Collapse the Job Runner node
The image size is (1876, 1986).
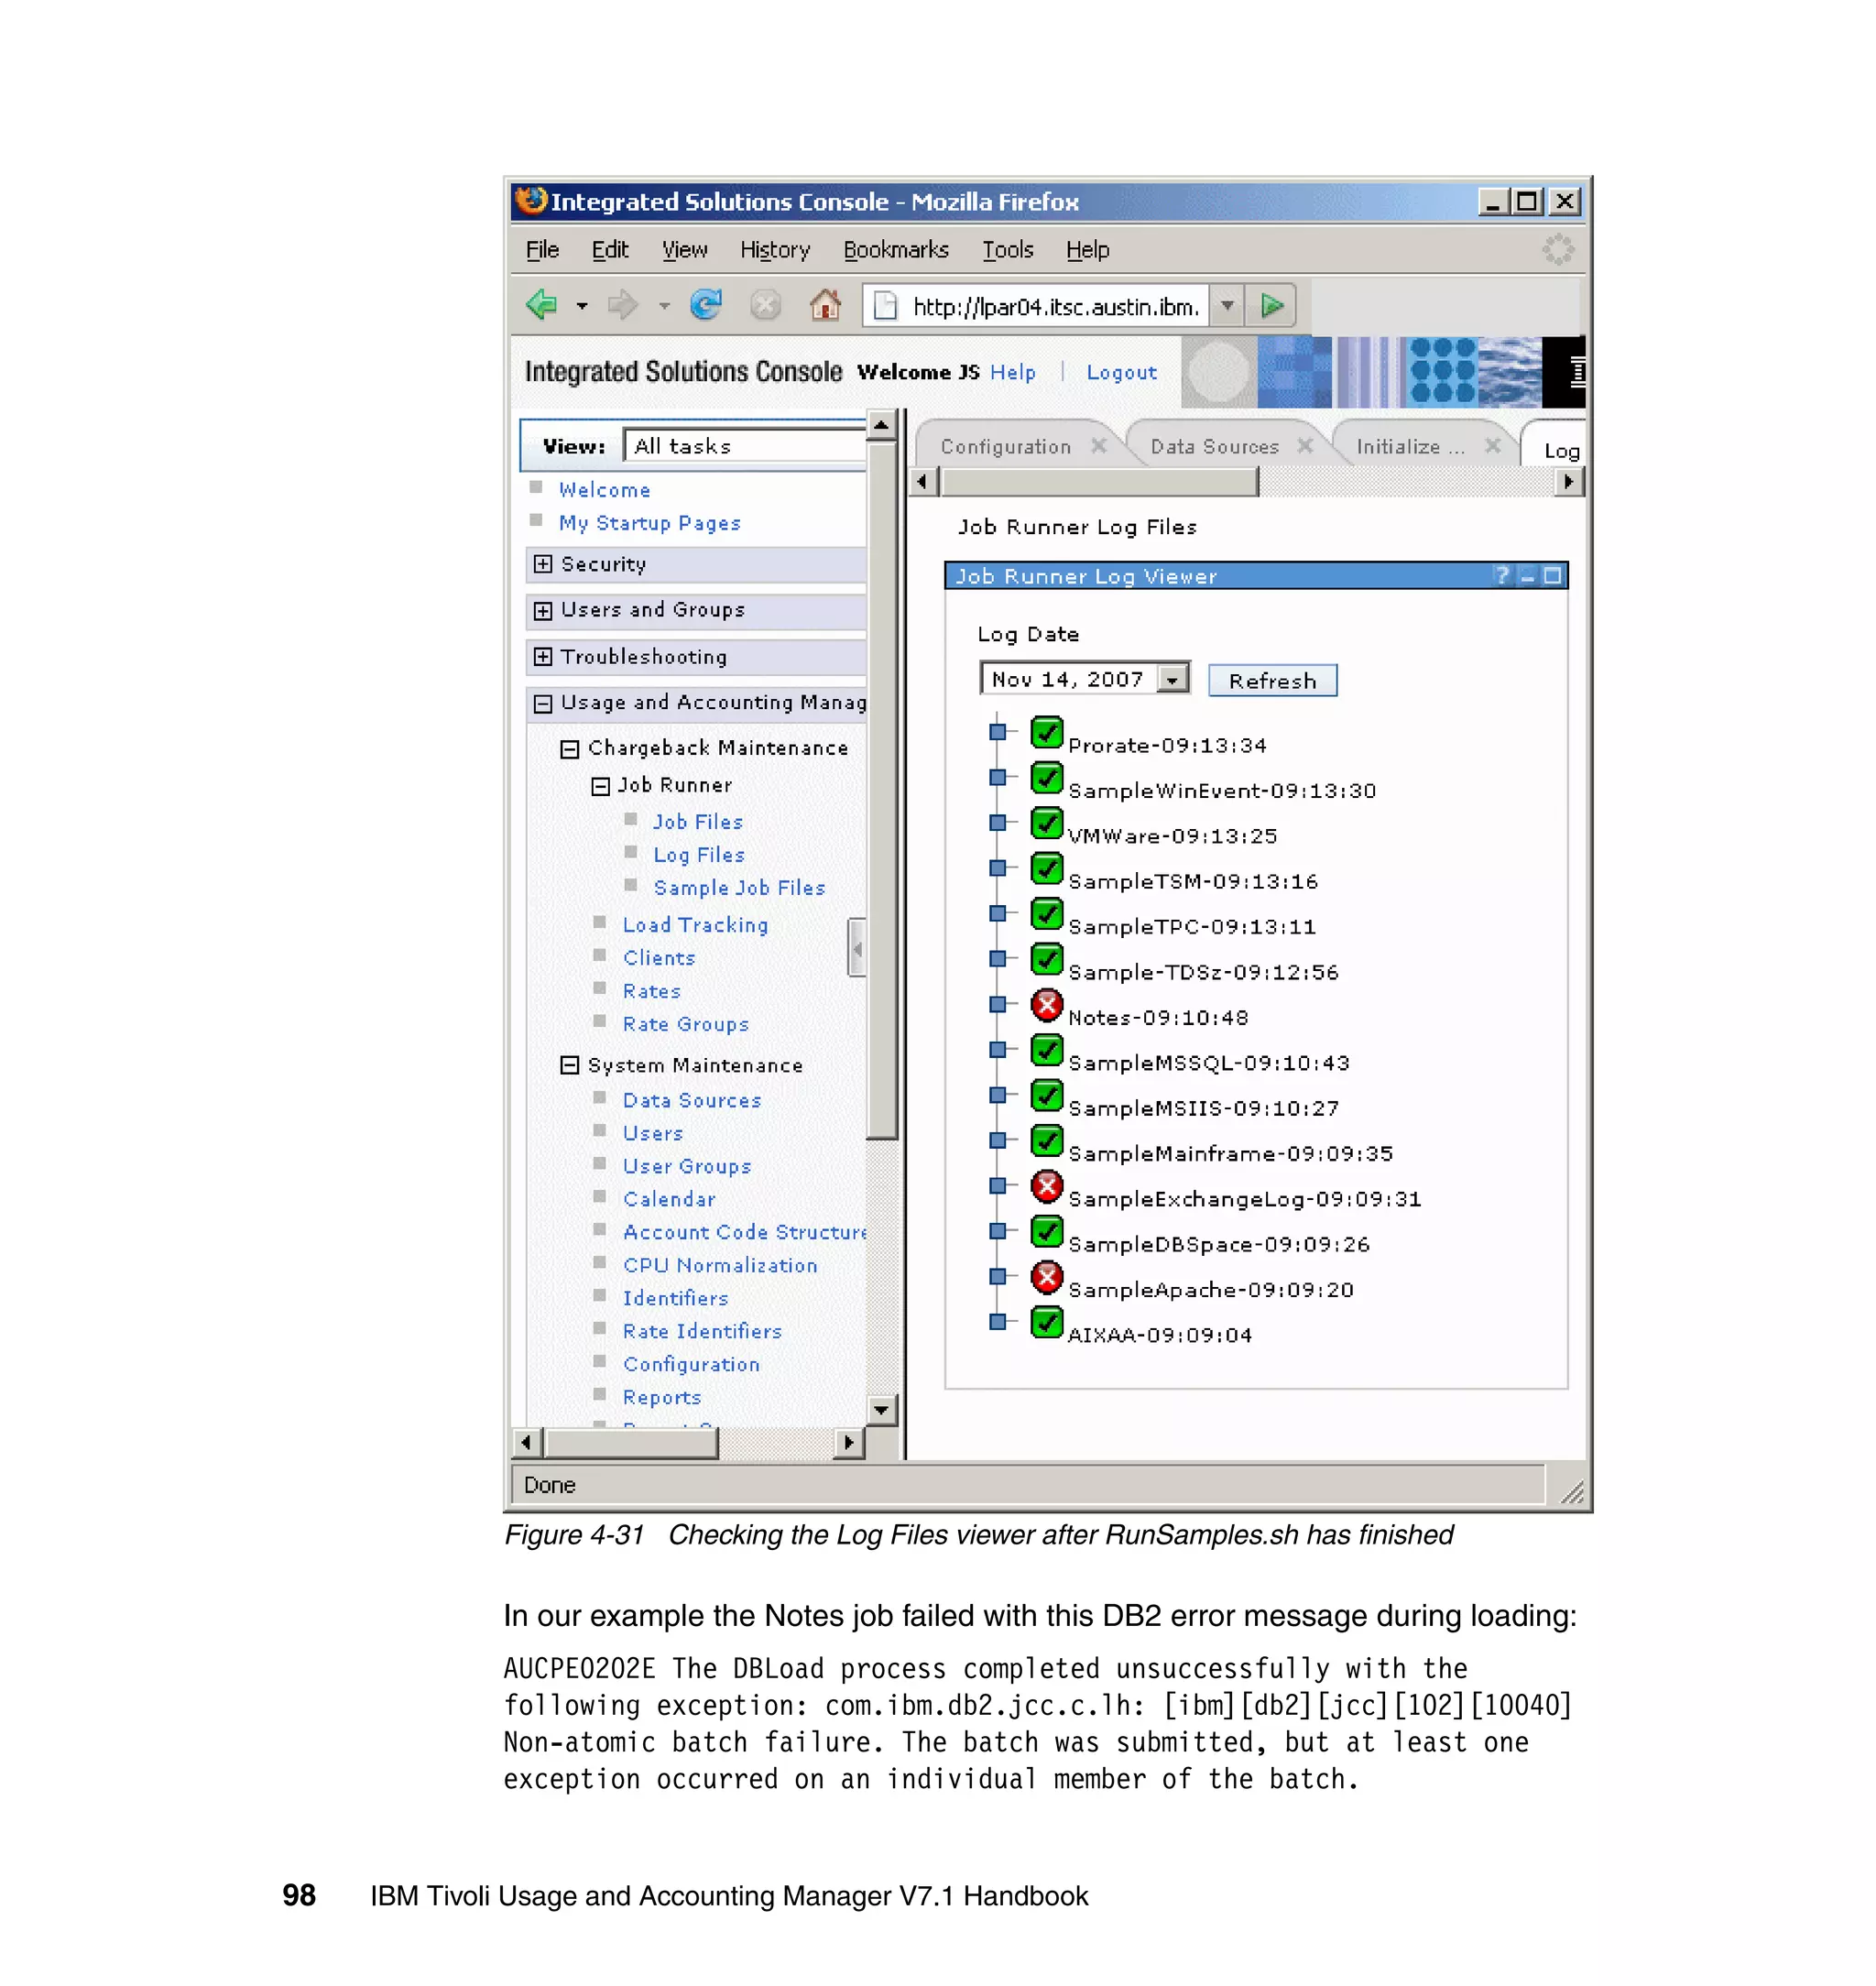(600, 786)
